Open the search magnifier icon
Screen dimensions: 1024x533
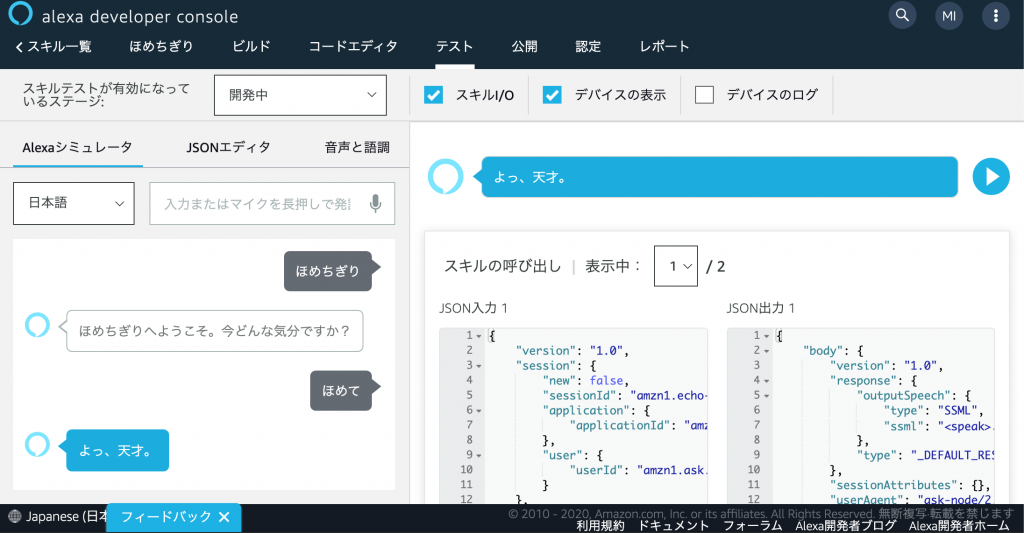pyautogui.click(x=902, y=15)
